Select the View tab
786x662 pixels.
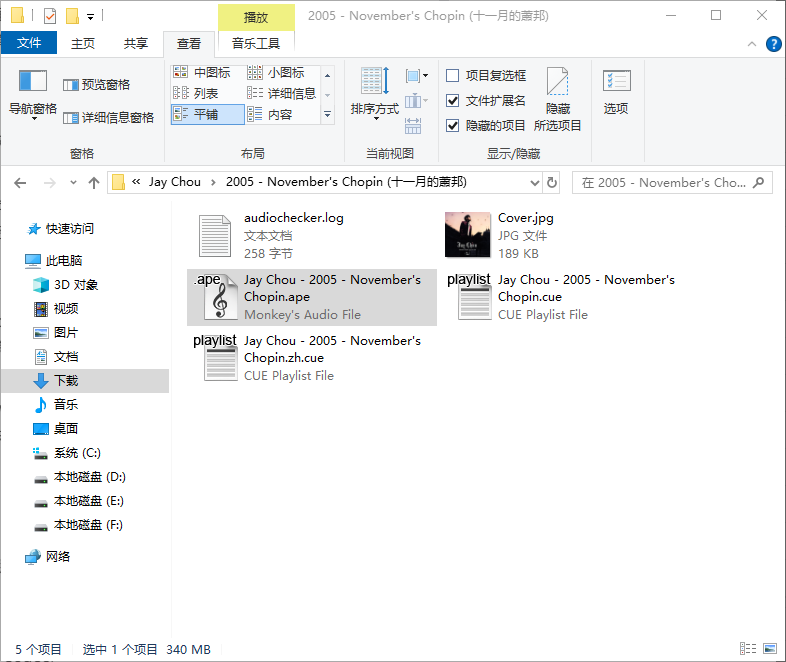pos(189,44)
